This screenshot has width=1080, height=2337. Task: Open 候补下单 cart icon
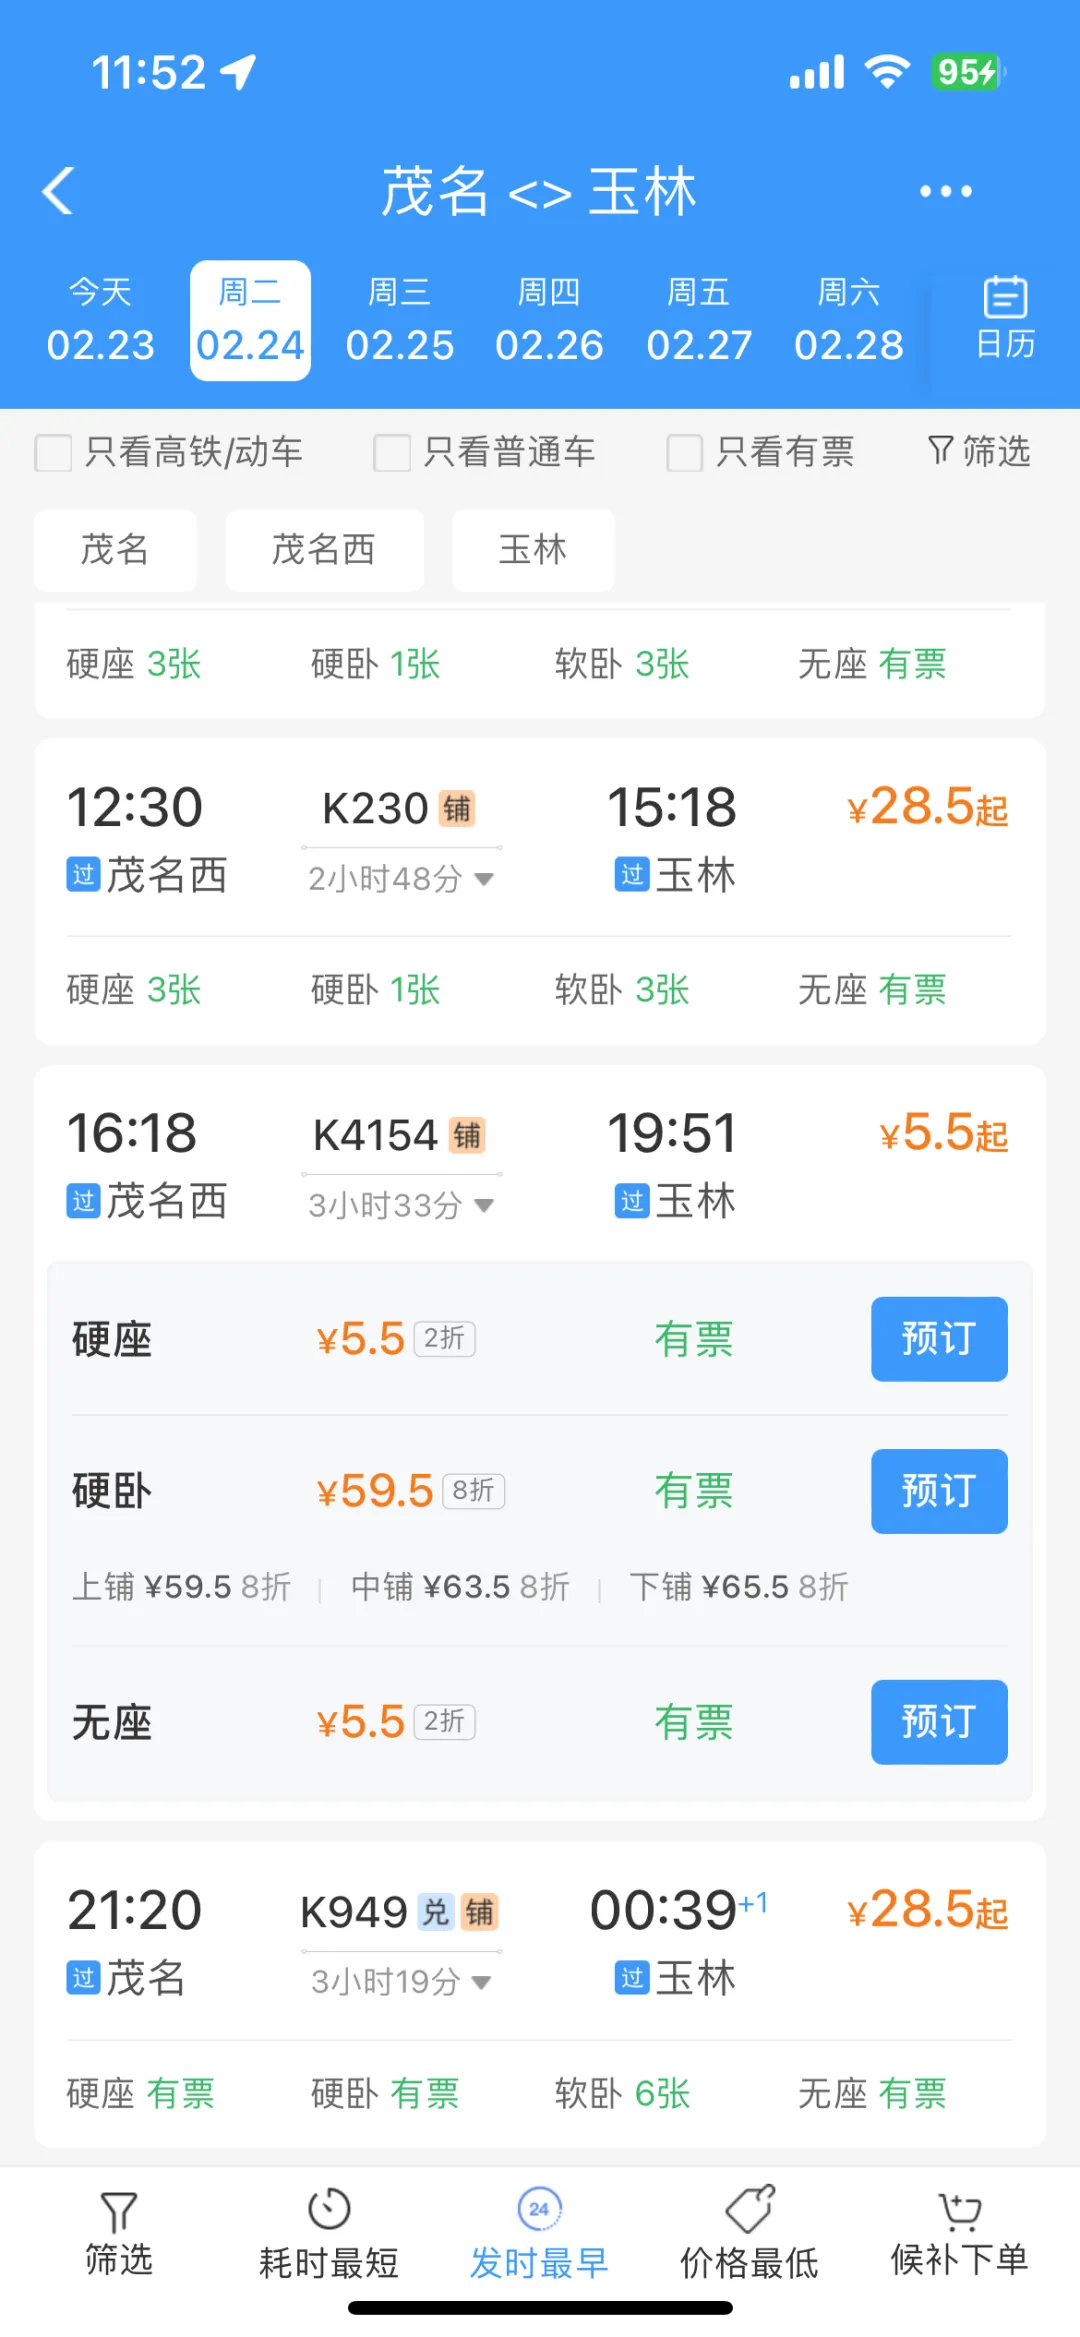click(x=960, y=2210)
